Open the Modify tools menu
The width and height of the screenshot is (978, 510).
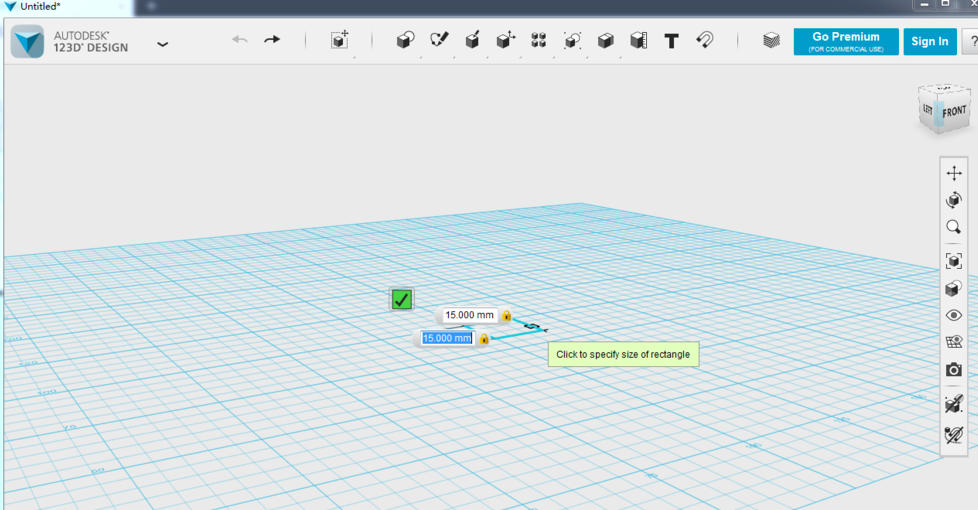click(505, 40)
